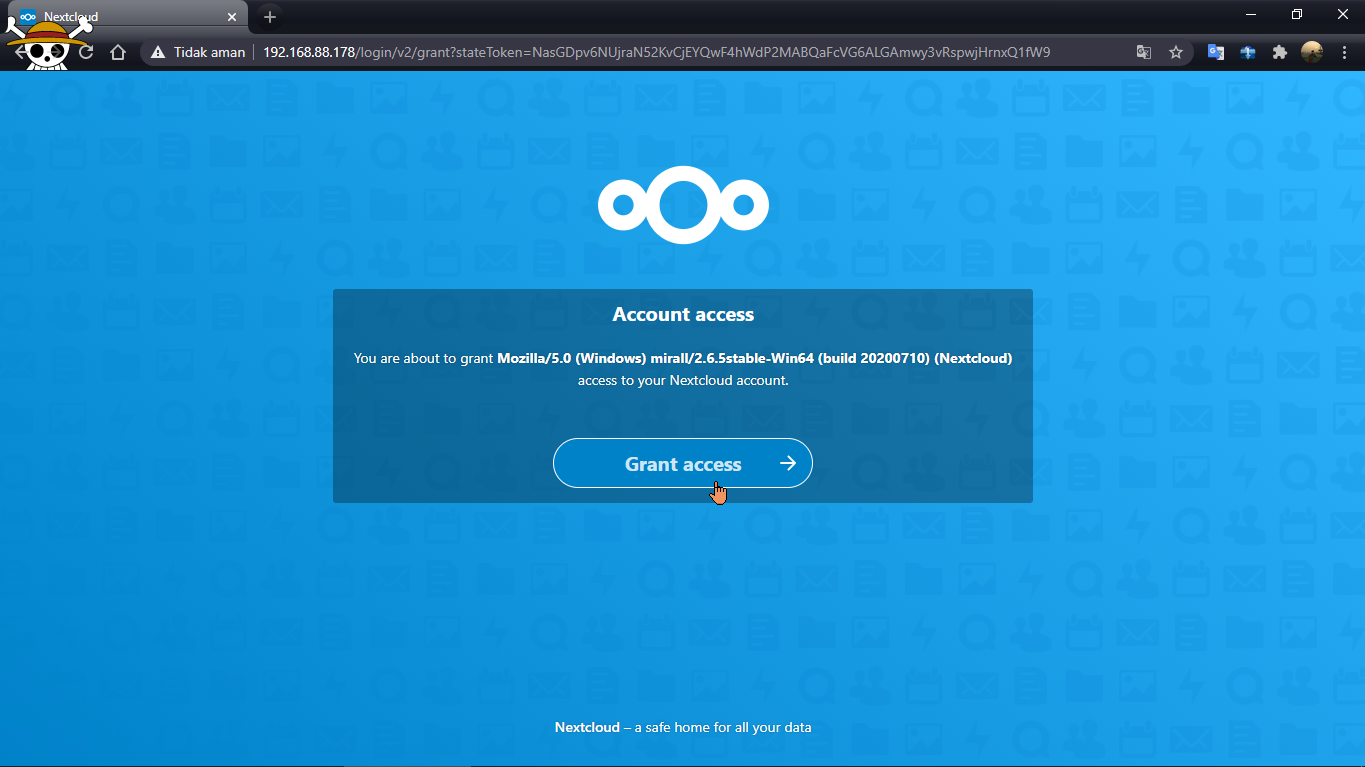
Task: Click the Account access heading
Action: (683, 314)
